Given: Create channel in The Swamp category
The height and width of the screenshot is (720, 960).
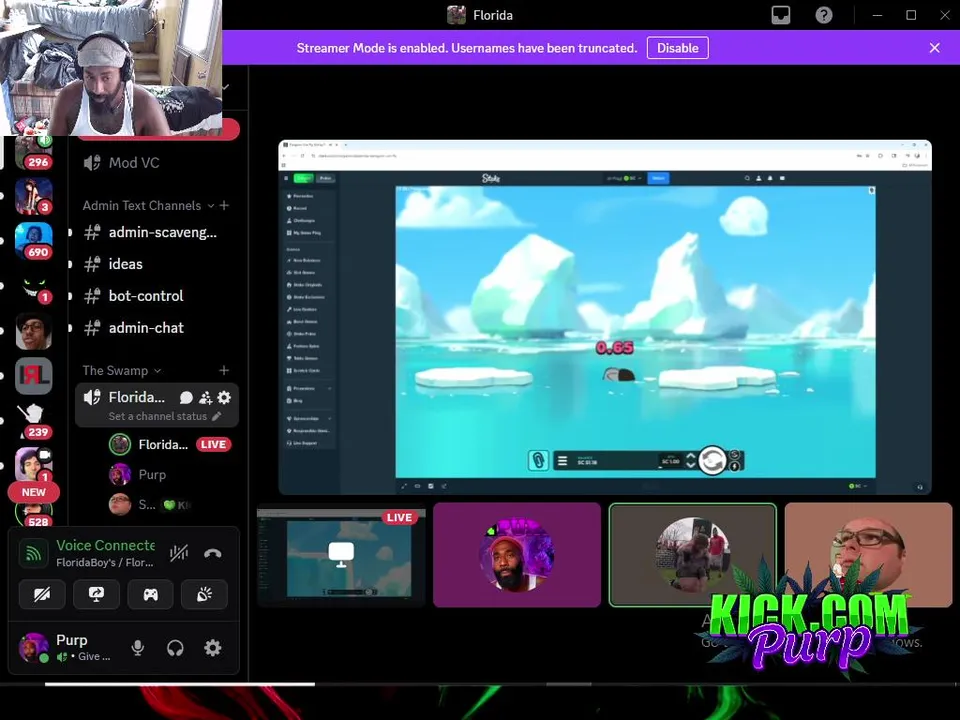Looking at the screenshot, I should (x=224, y=370).
